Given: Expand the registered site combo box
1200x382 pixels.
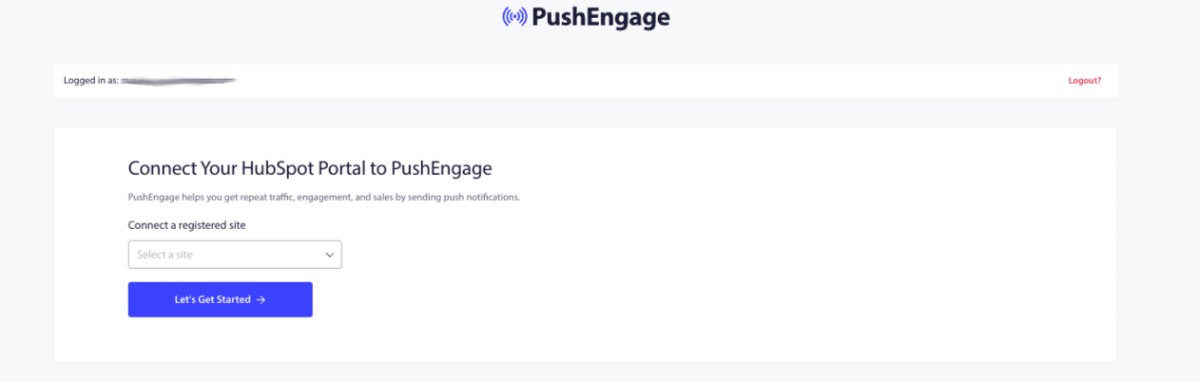Looking at the screenshot, I should 235,254.
